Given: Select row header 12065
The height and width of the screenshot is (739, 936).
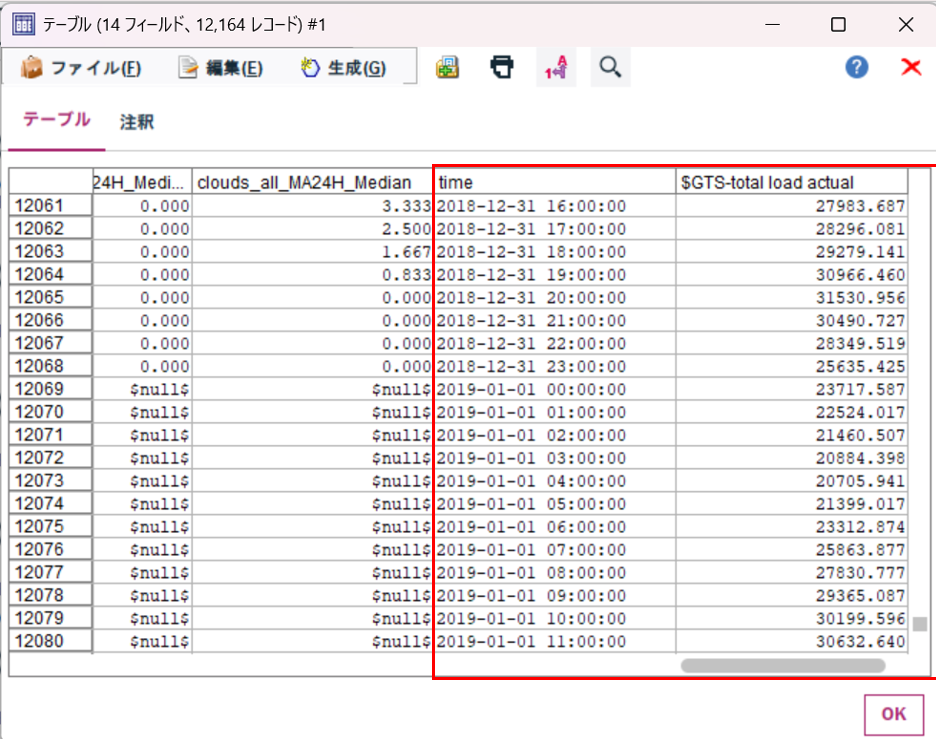Looking at the screenshot, I should pyautogui.click(x=51, y=297).
